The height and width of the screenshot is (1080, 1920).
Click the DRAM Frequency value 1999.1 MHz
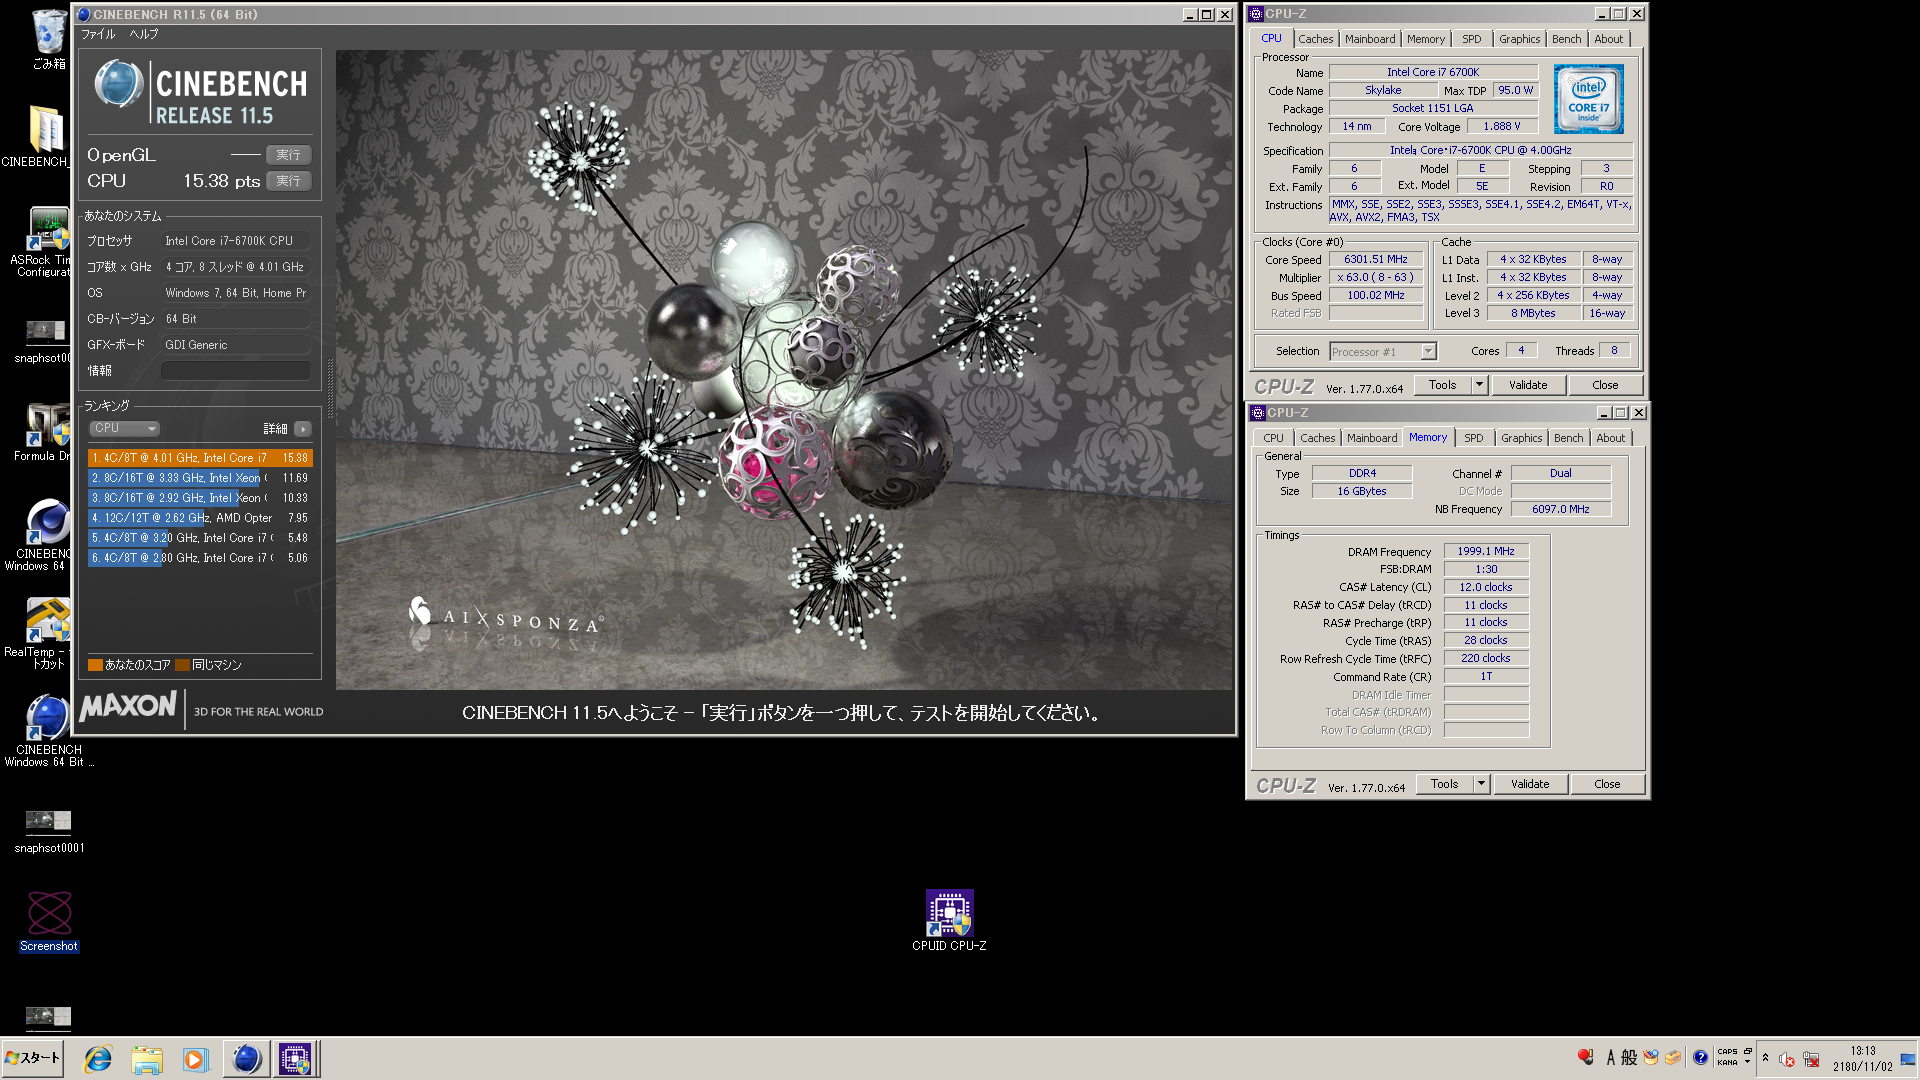coord(1485,551)
